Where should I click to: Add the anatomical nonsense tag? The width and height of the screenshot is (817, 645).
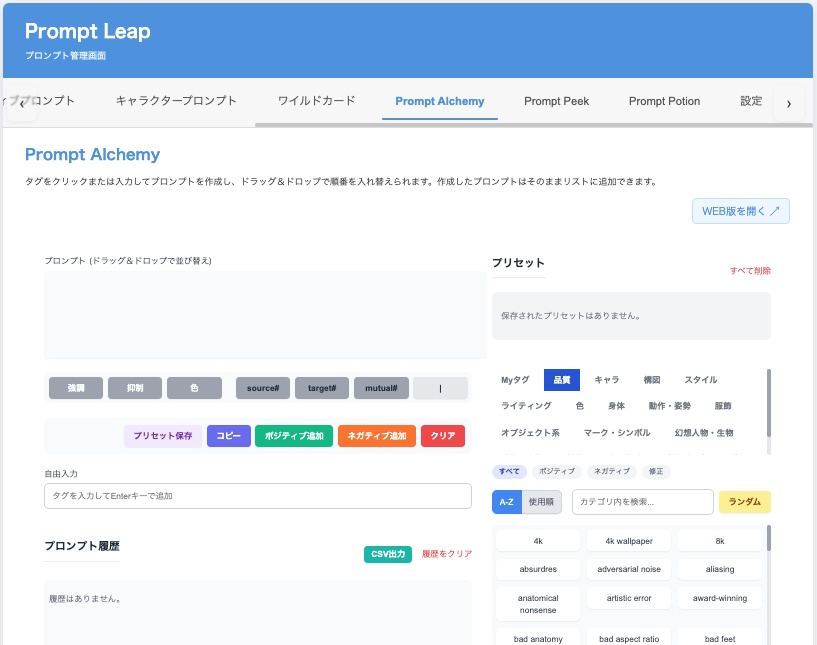tap(538, 604)
